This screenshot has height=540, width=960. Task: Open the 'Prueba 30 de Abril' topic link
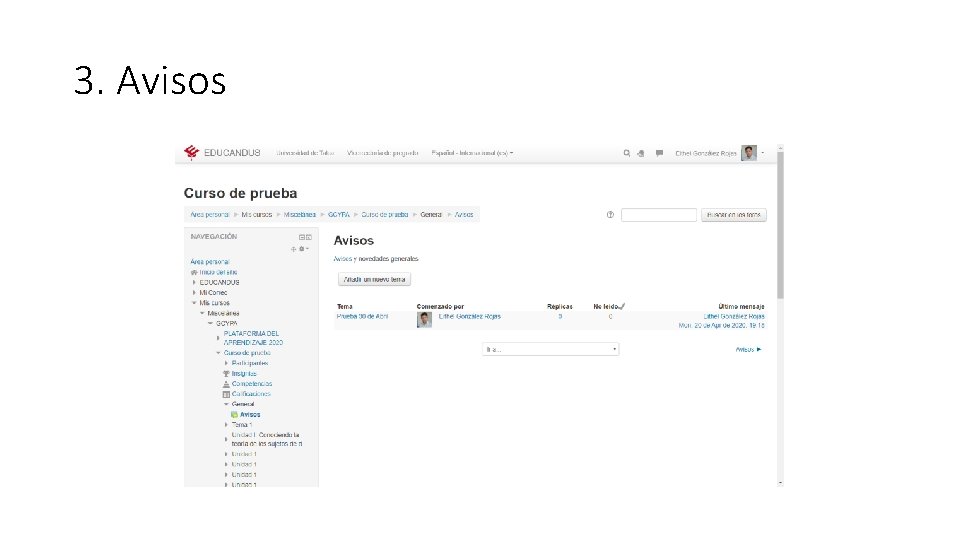(x=362, y=317)
